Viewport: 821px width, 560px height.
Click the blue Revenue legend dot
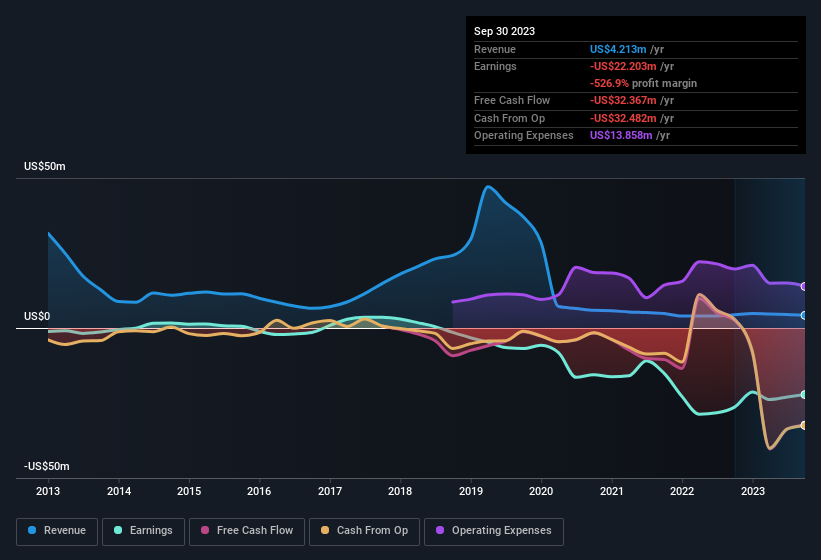(x=32, y=530)
